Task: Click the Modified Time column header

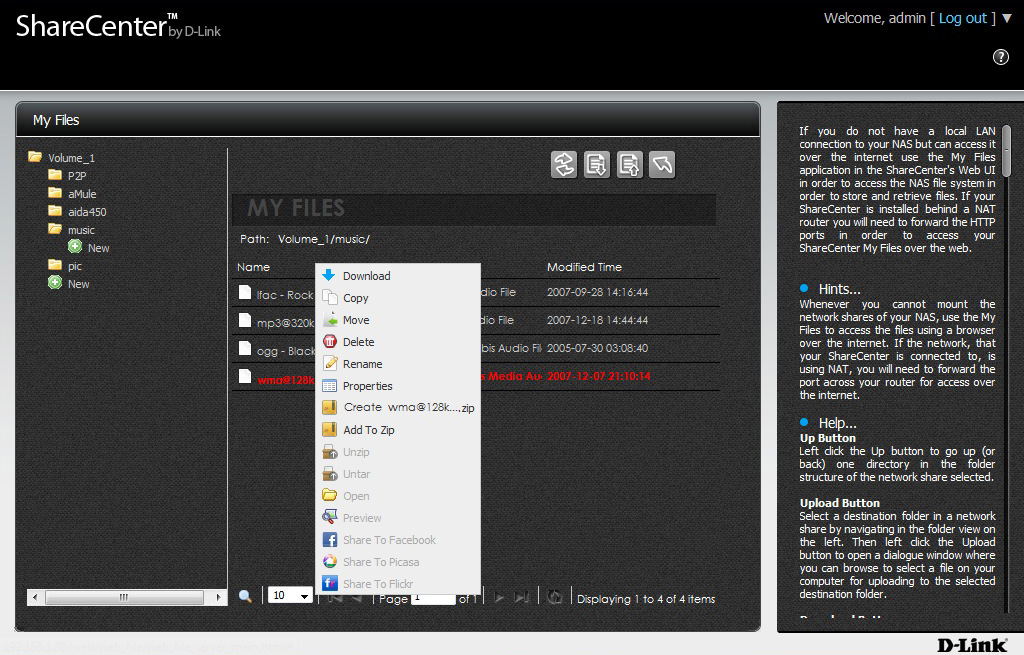Action: (x=584, y=267)
